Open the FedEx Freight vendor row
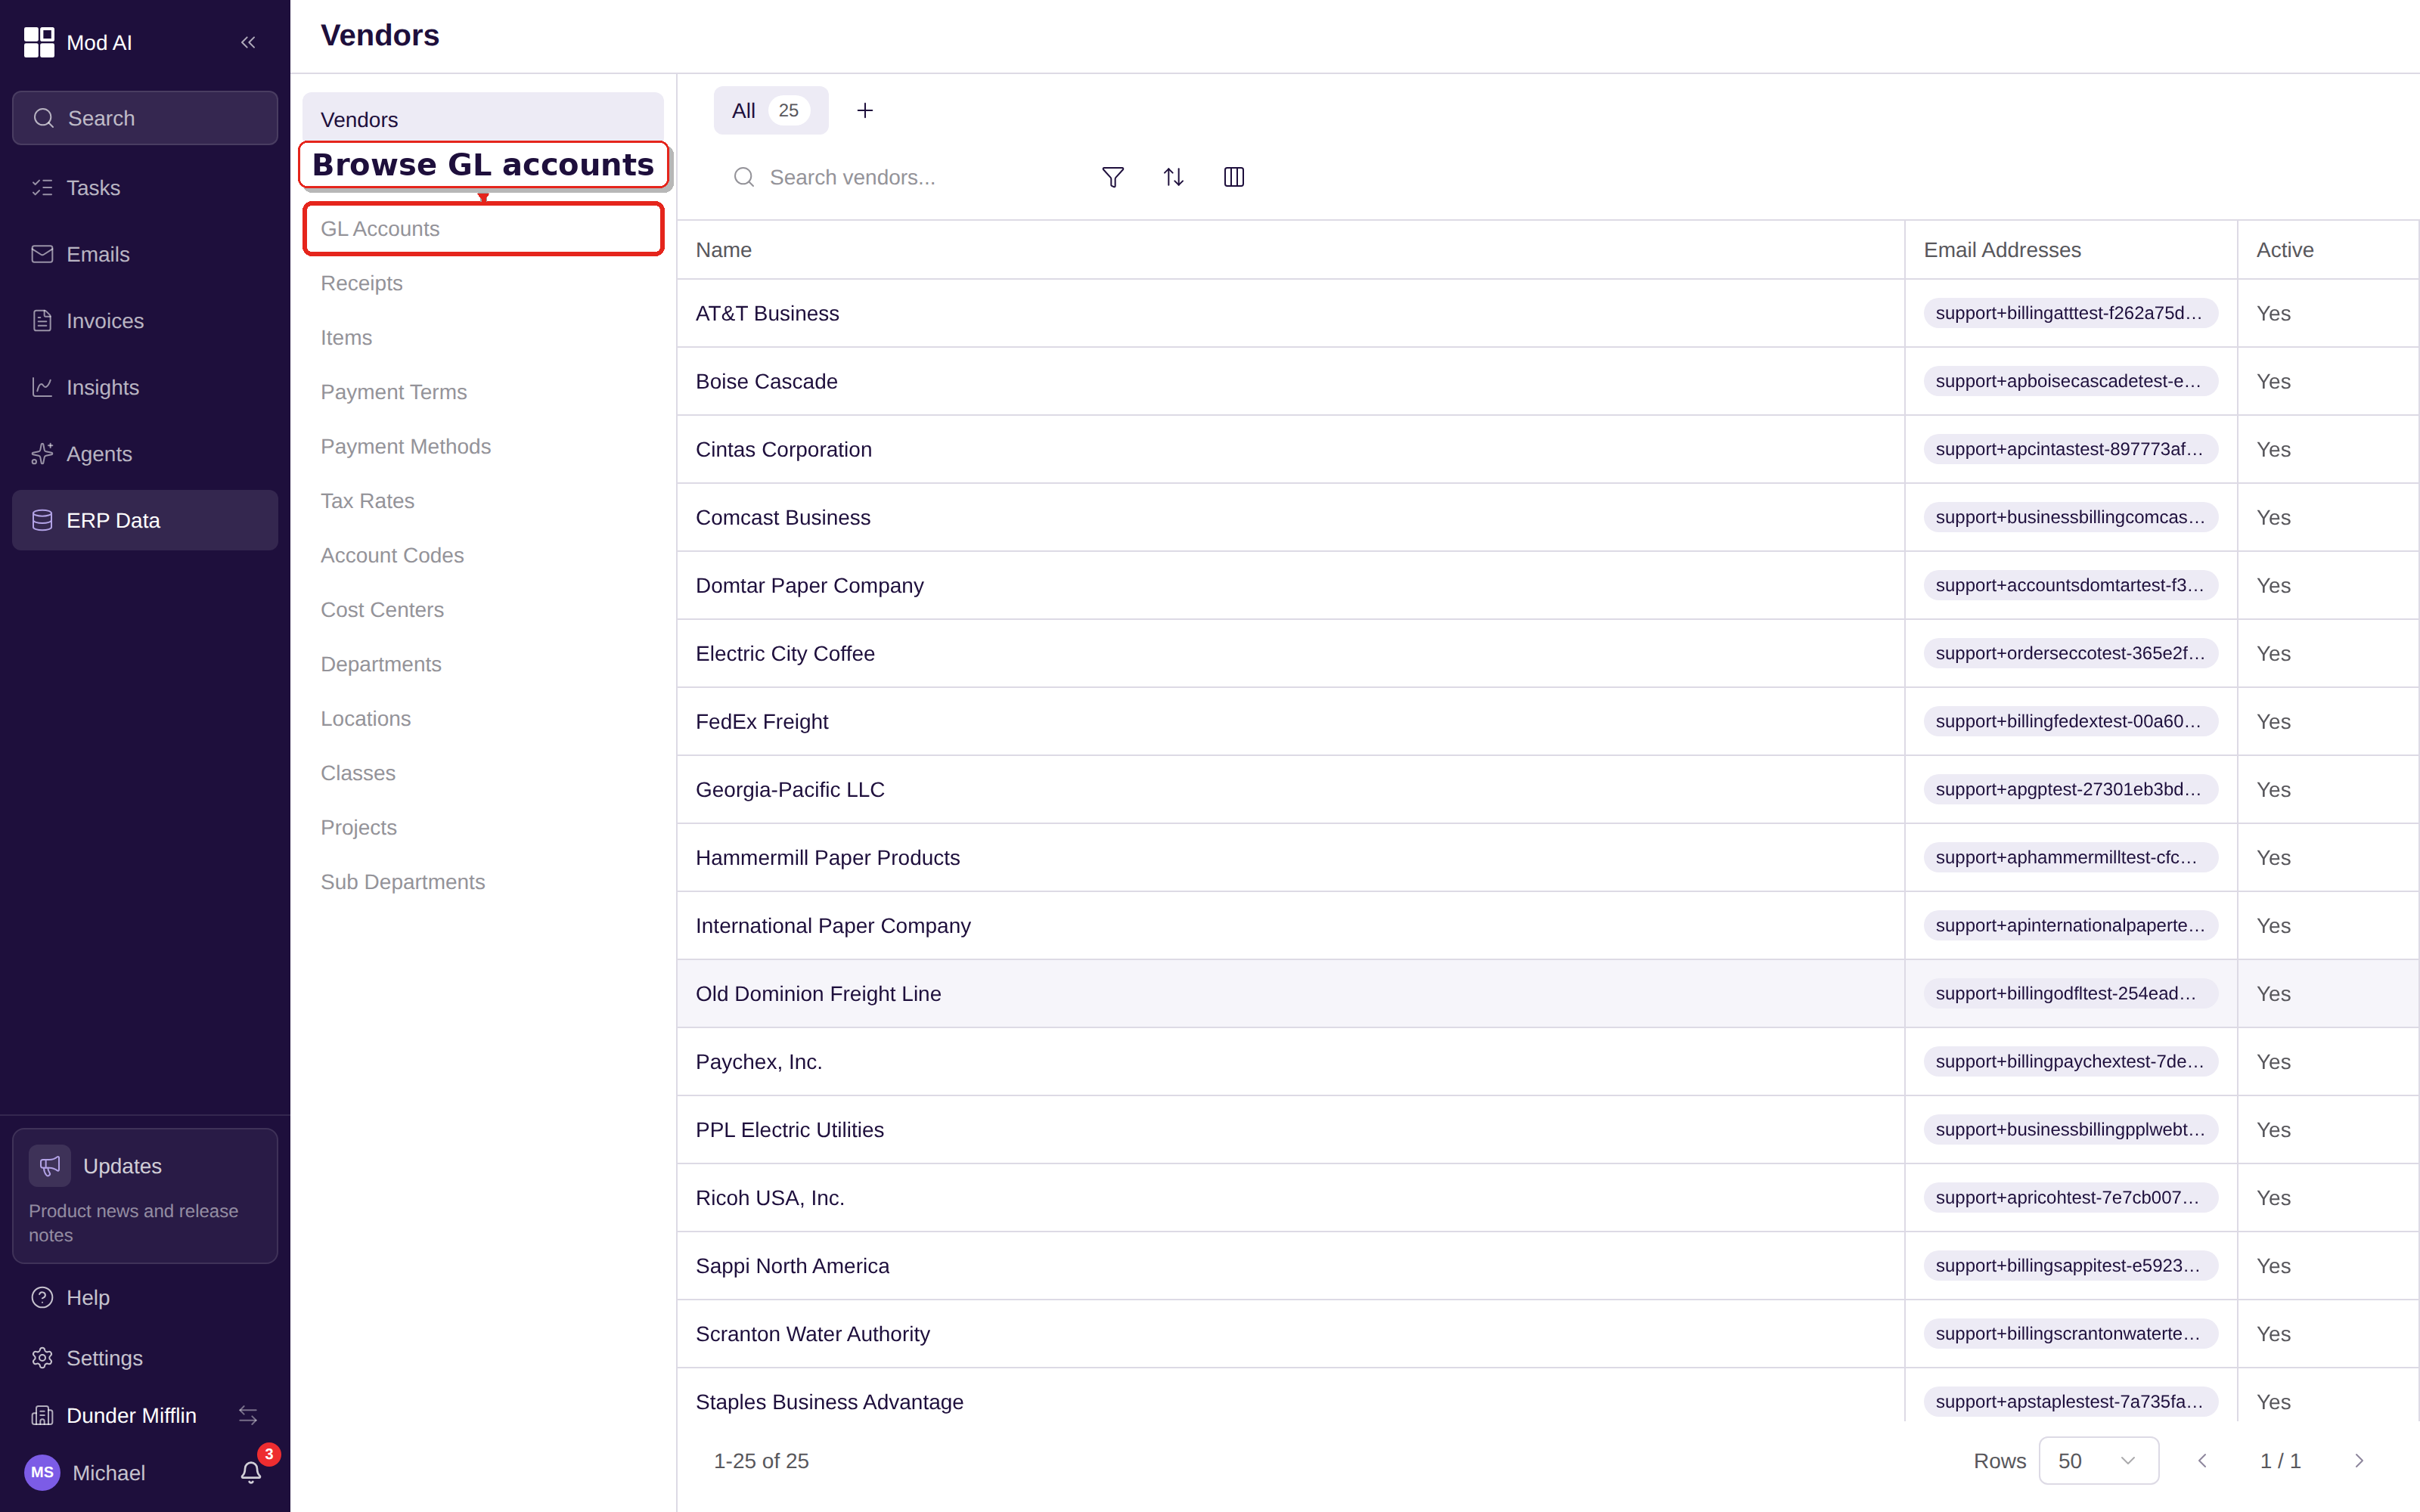This screenshot has height=1512, width=2420. click(1548, 721)
